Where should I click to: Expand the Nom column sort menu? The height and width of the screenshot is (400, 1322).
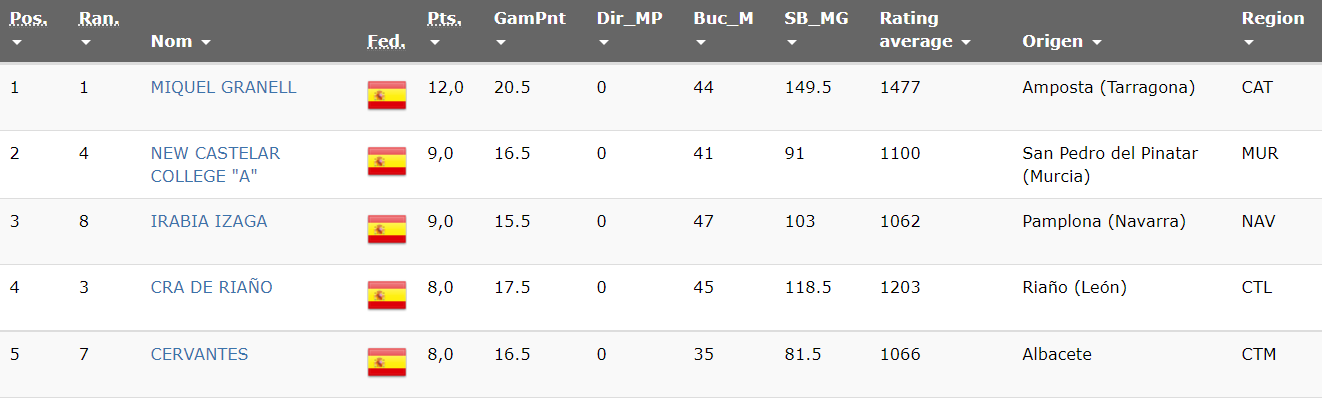[x=206, y=43]
